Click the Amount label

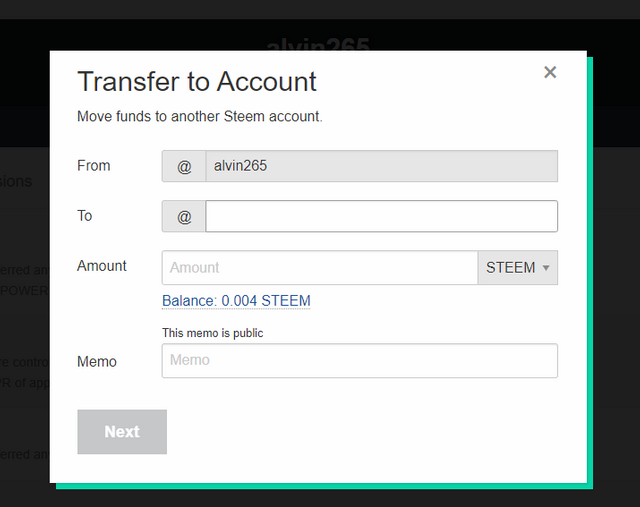point(102,266)
